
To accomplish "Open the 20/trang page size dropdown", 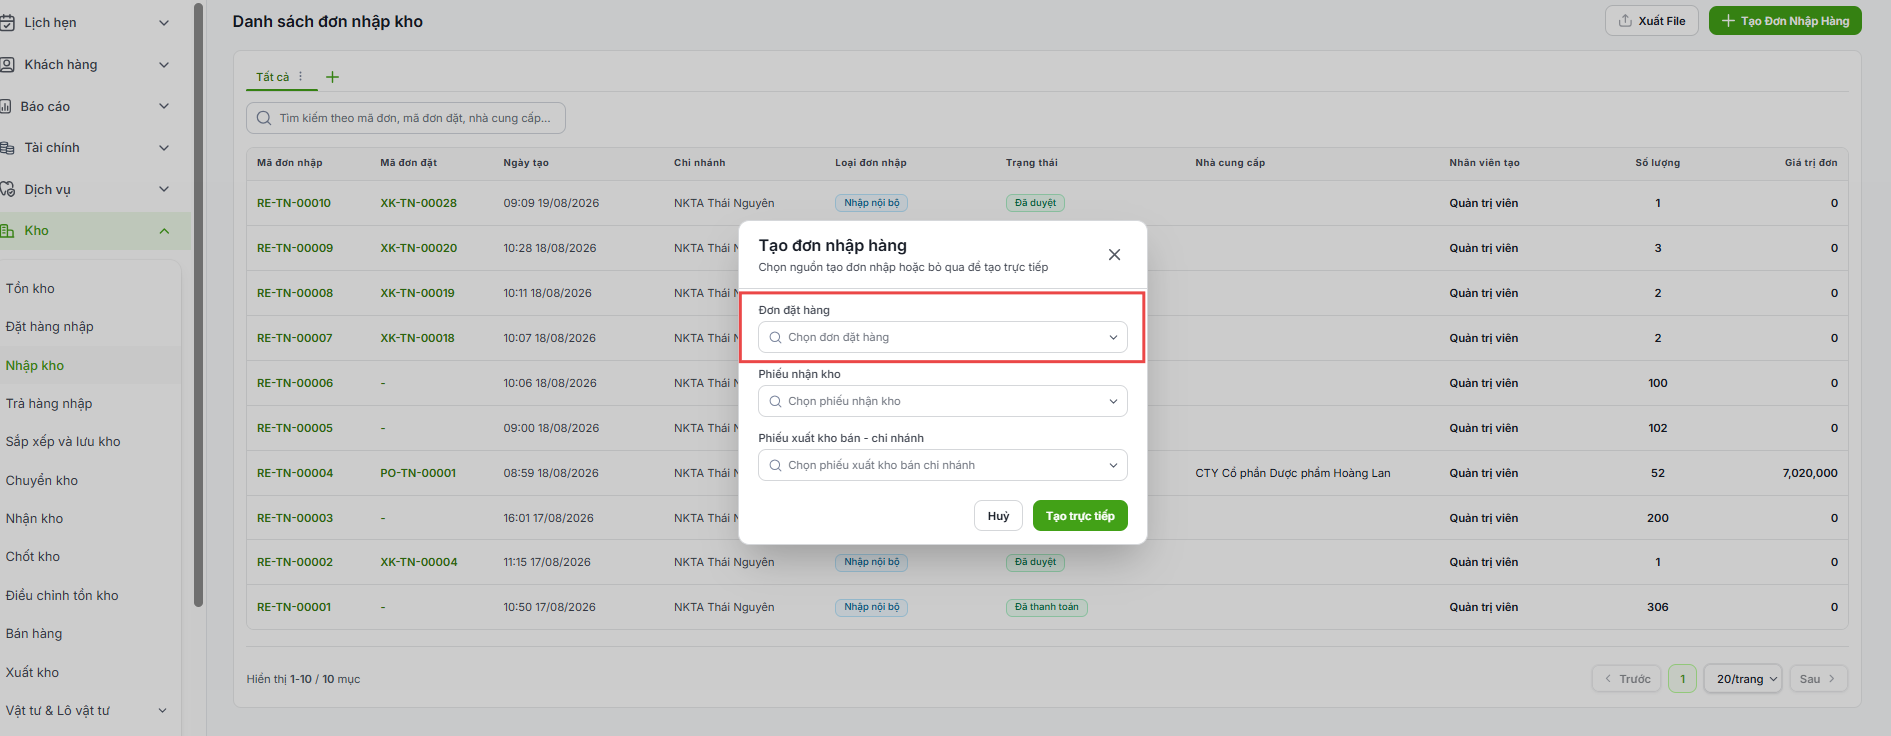I will (1743, 679).
